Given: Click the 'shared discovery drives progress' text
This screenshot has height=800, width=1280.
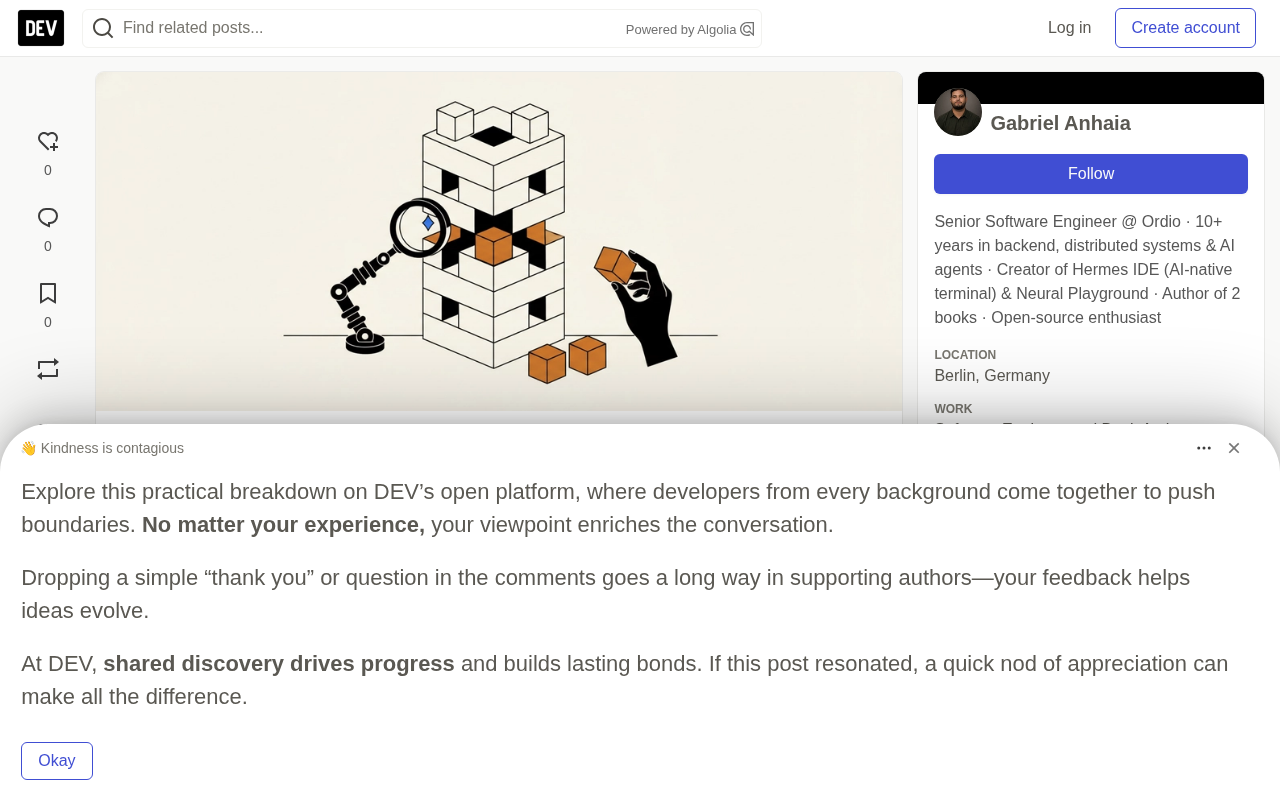Looking at the screenshot, I should (279, 664).
